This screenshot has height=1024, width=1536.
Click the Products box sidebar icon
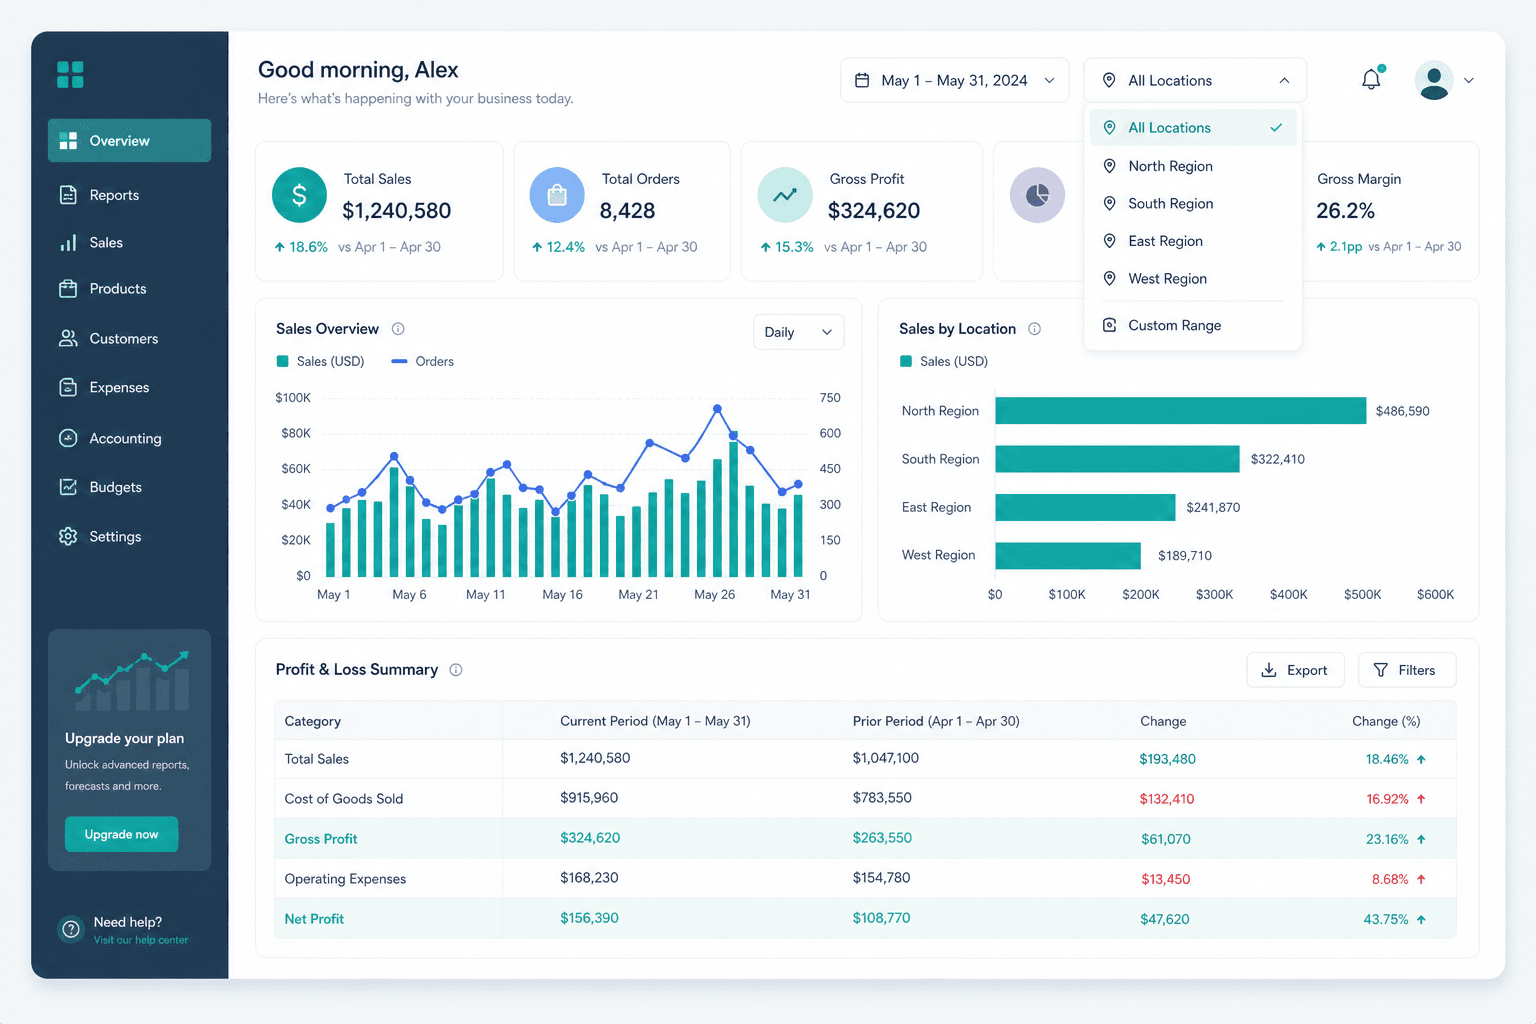tap(68, 289)
